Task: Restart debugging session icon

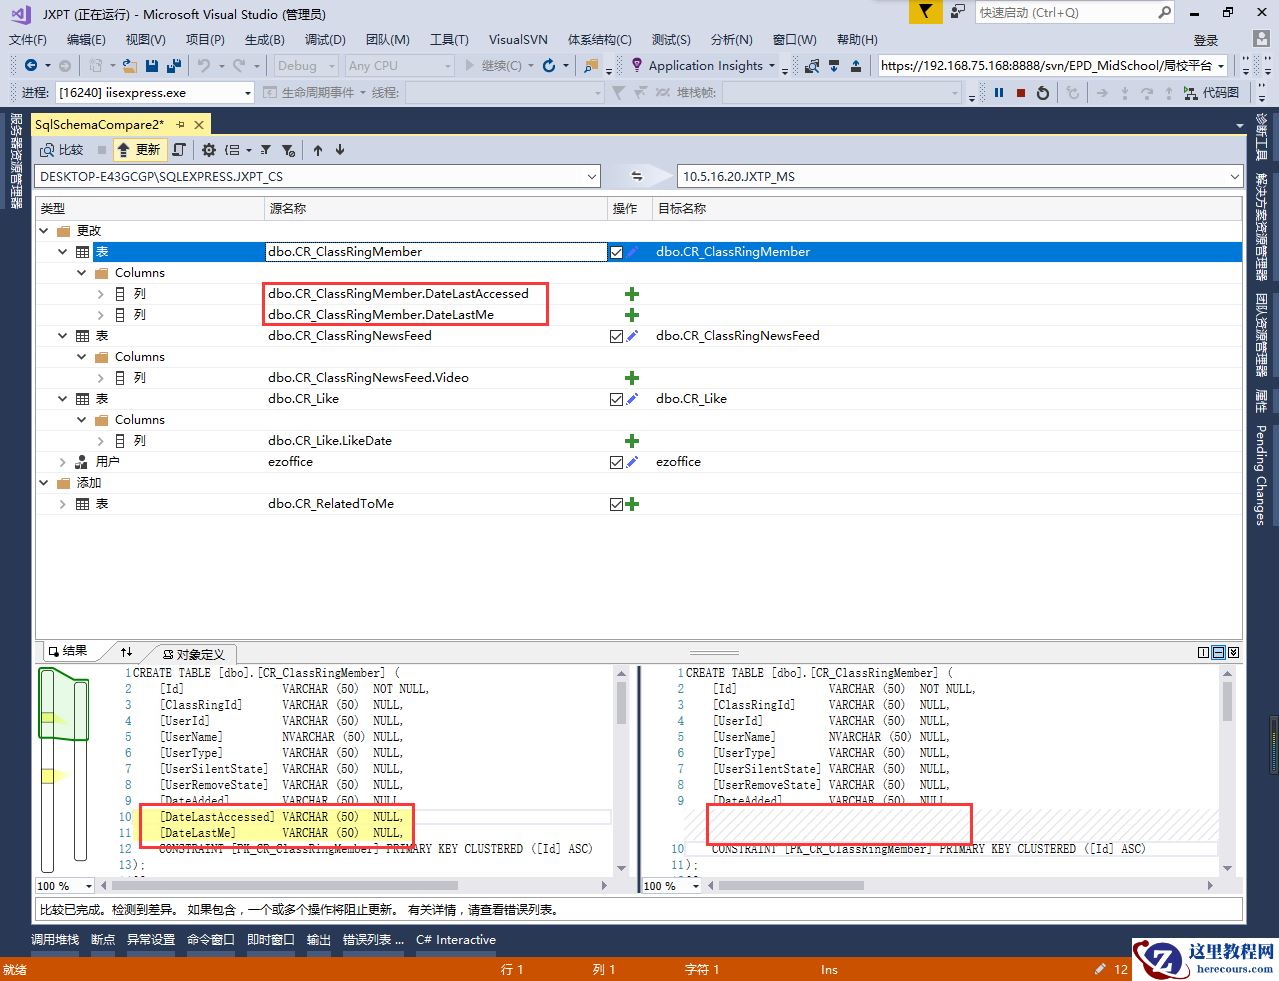Action: click(1043, 92)
